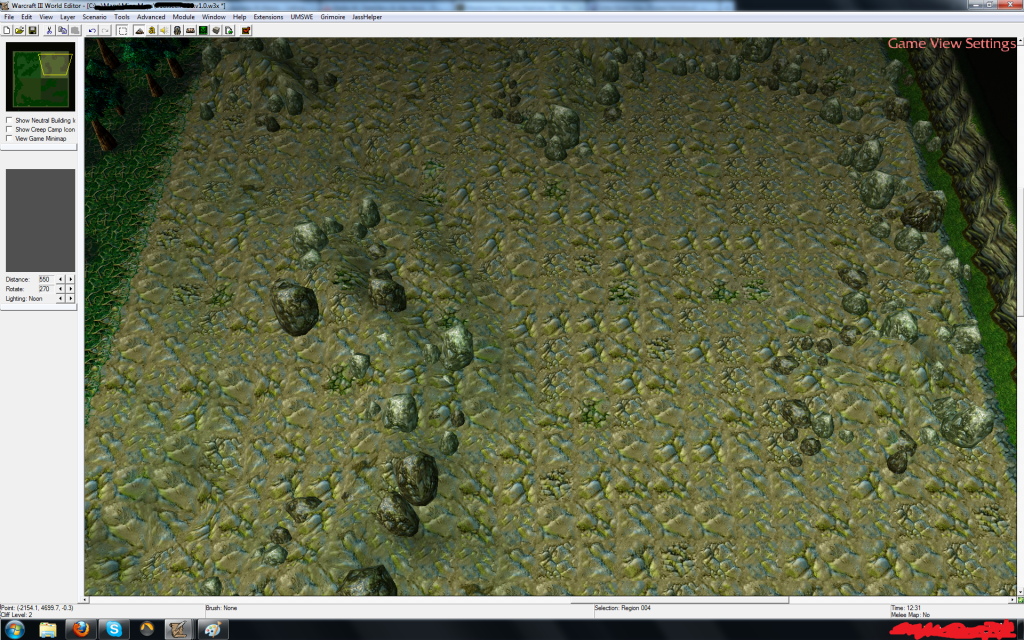Screen dimensions: 1024x640
Task: Switch to Firefox in the taskbar
Action: (x=81, y=630)
